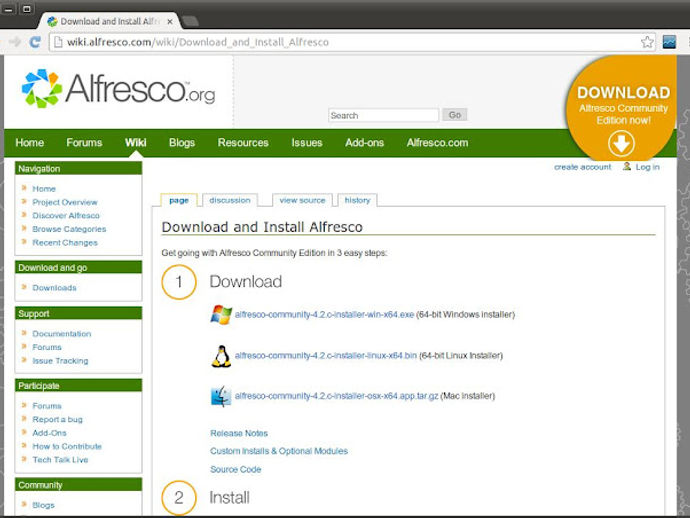The width and height of the screenshot is (690, 518).
Task: Click the white download arrow in orange circle
Action: [x=621, y=143]
